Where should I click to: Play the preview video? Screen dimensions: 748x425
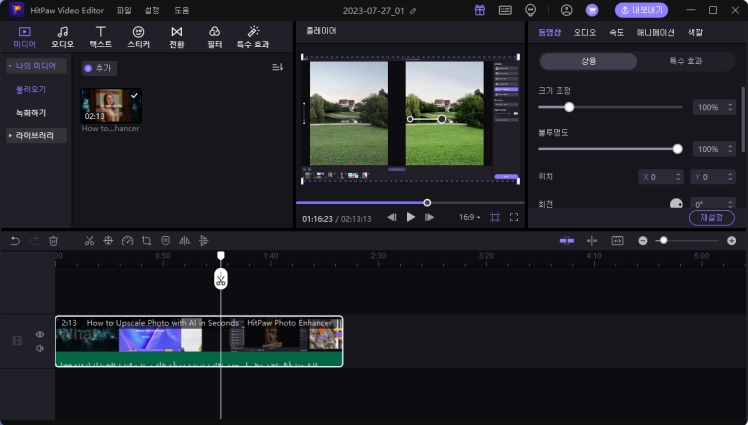[411, 217]
